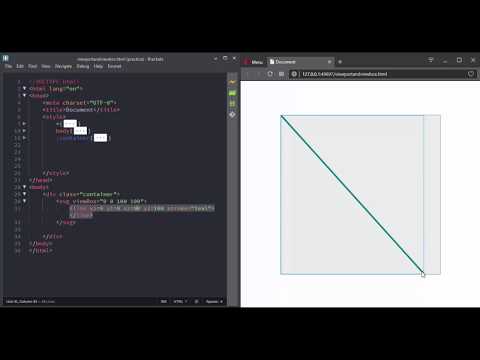This screenshot has width=480, height=360.
Task: Click the title Document line in editor
Action: coord(81,110)
